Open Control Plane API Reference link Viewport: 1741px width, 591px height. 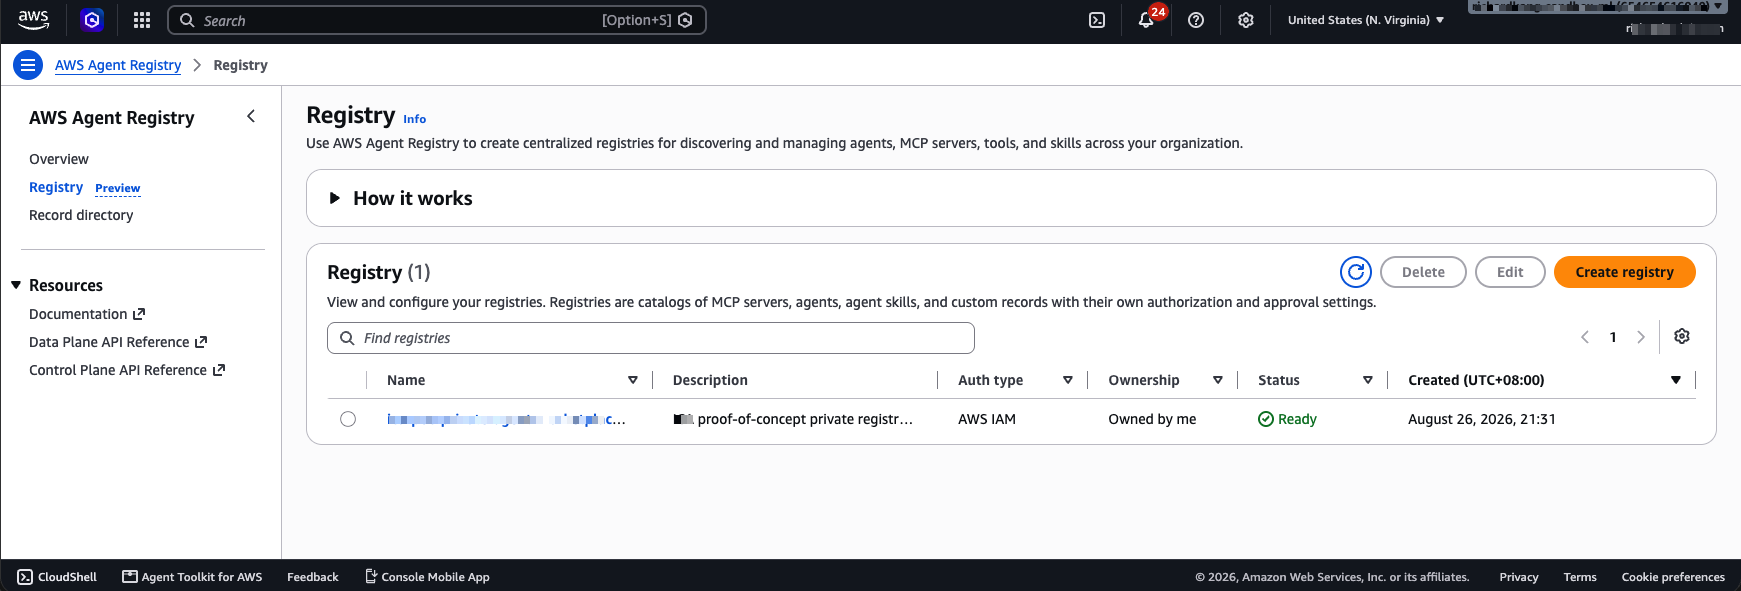coord(127,370)
